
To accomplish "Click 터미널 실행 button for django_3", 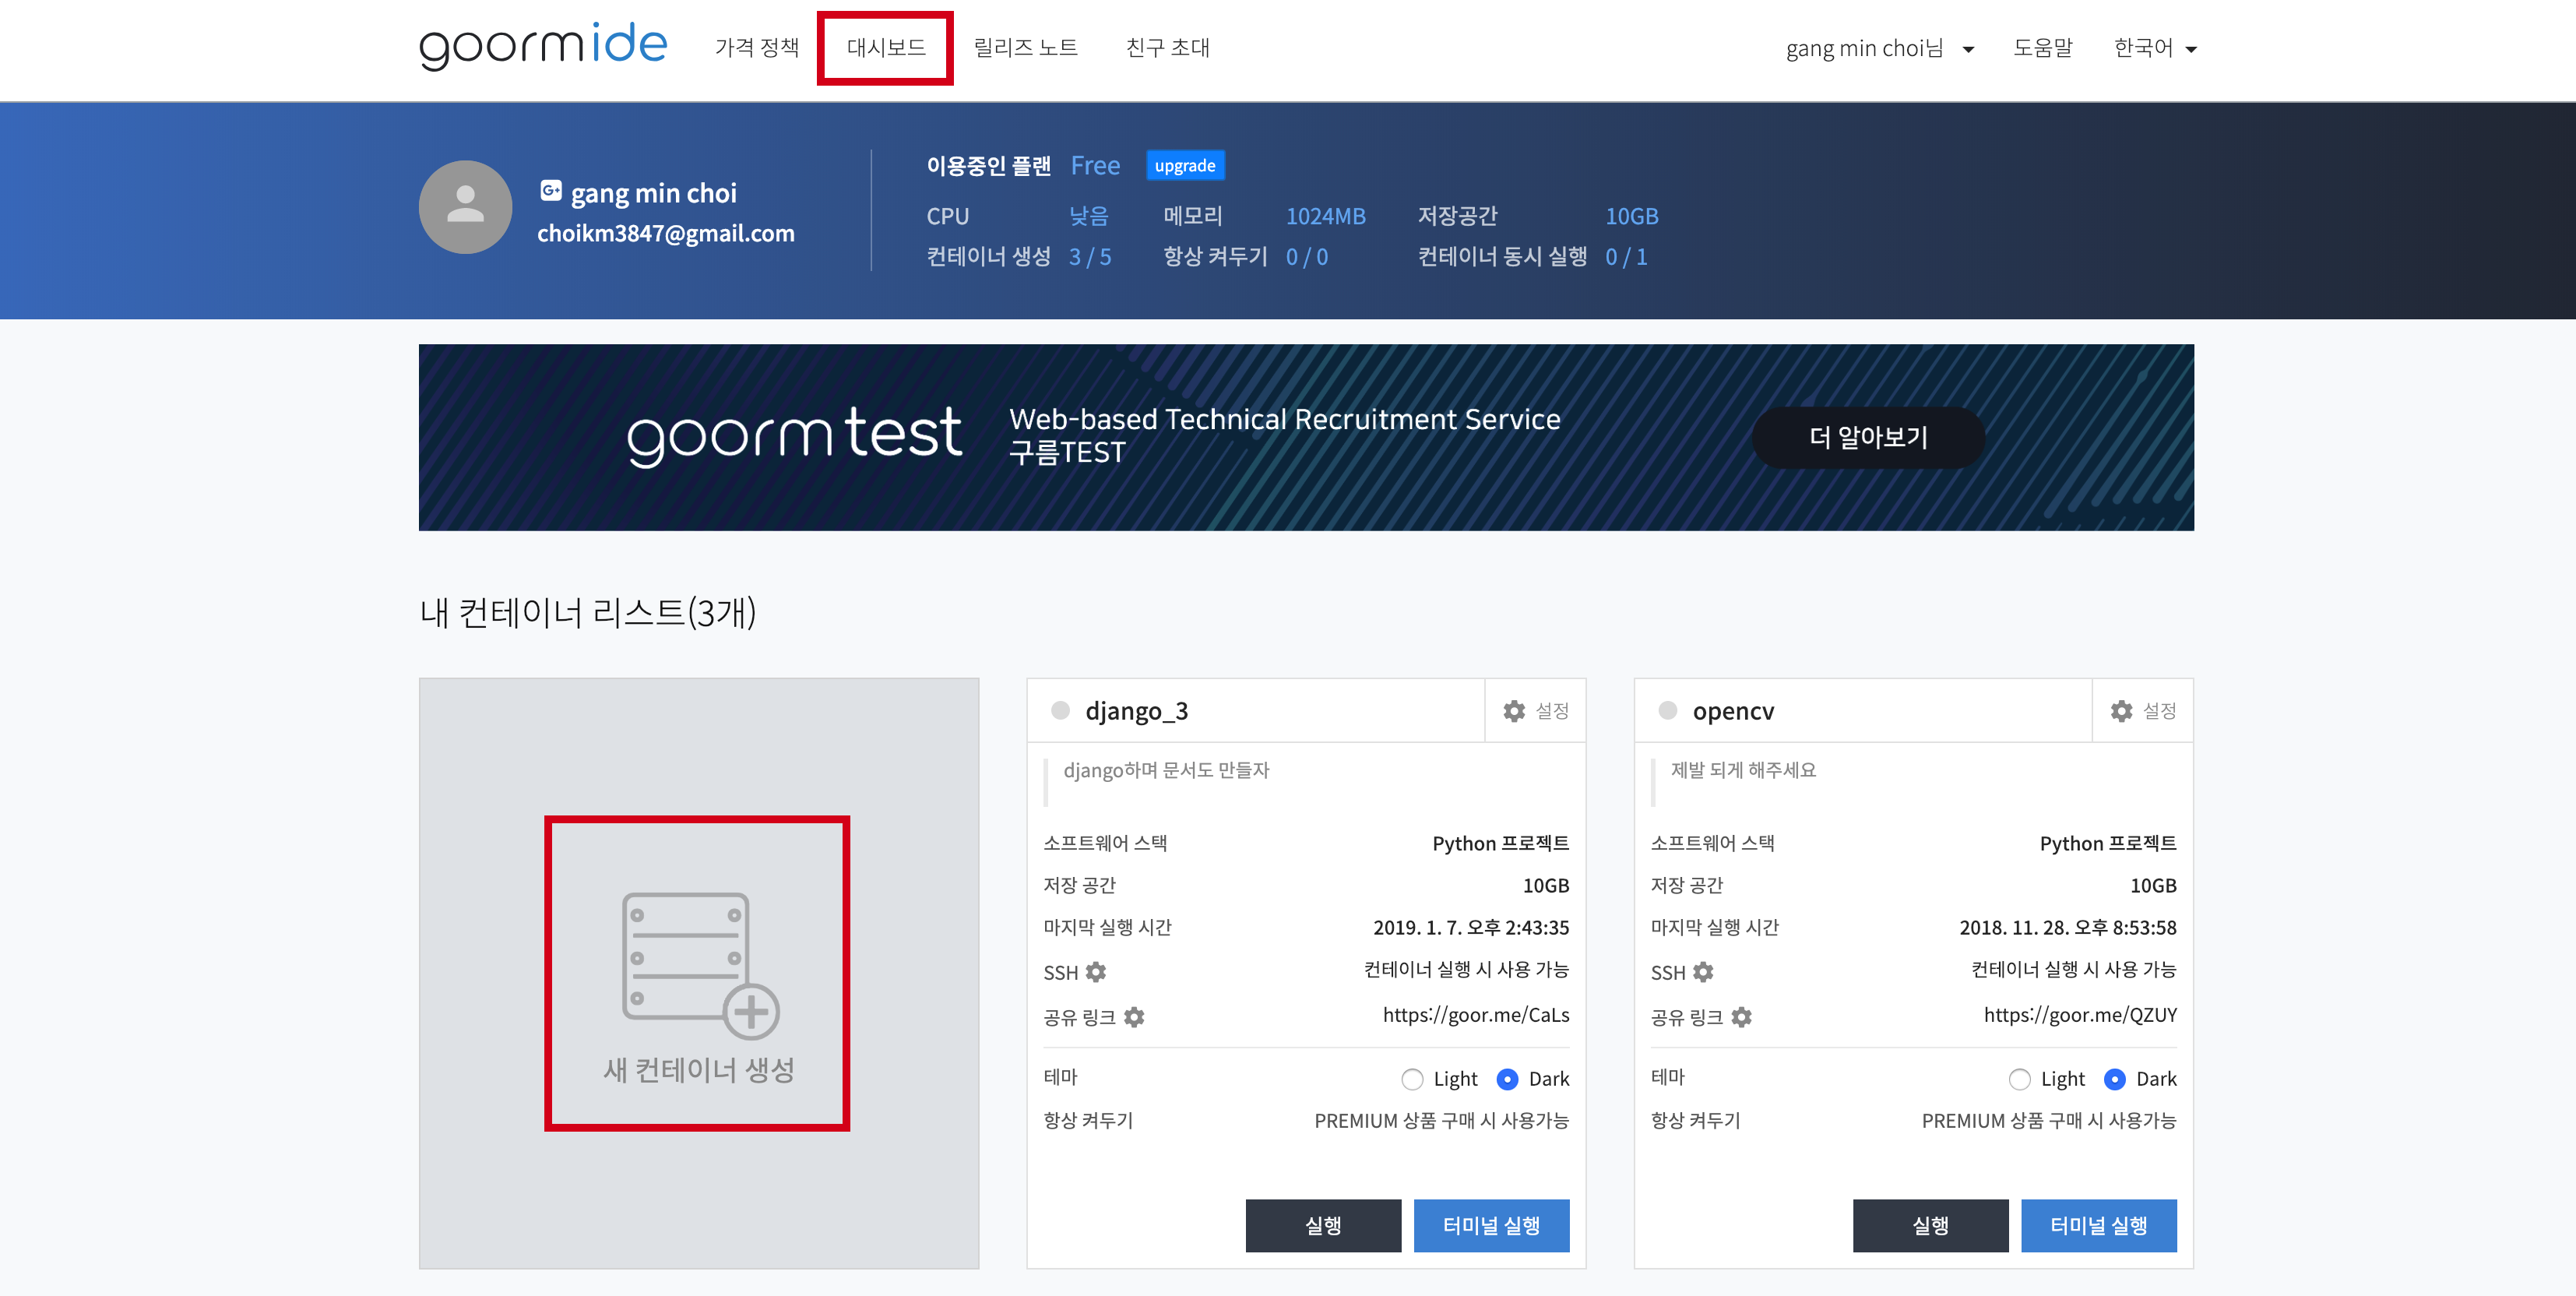I will click(1491, 1225).
